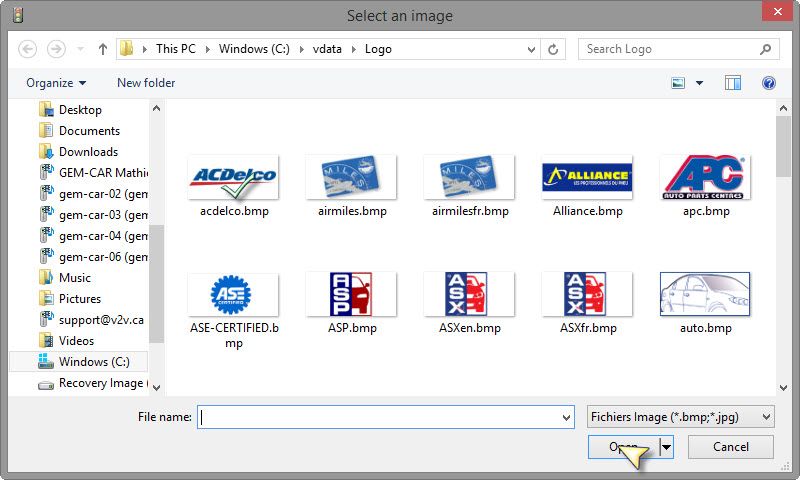This screenshot has width=800, height=480.
Task: Click the folder icon in the address bar
Action: [126, 49]
